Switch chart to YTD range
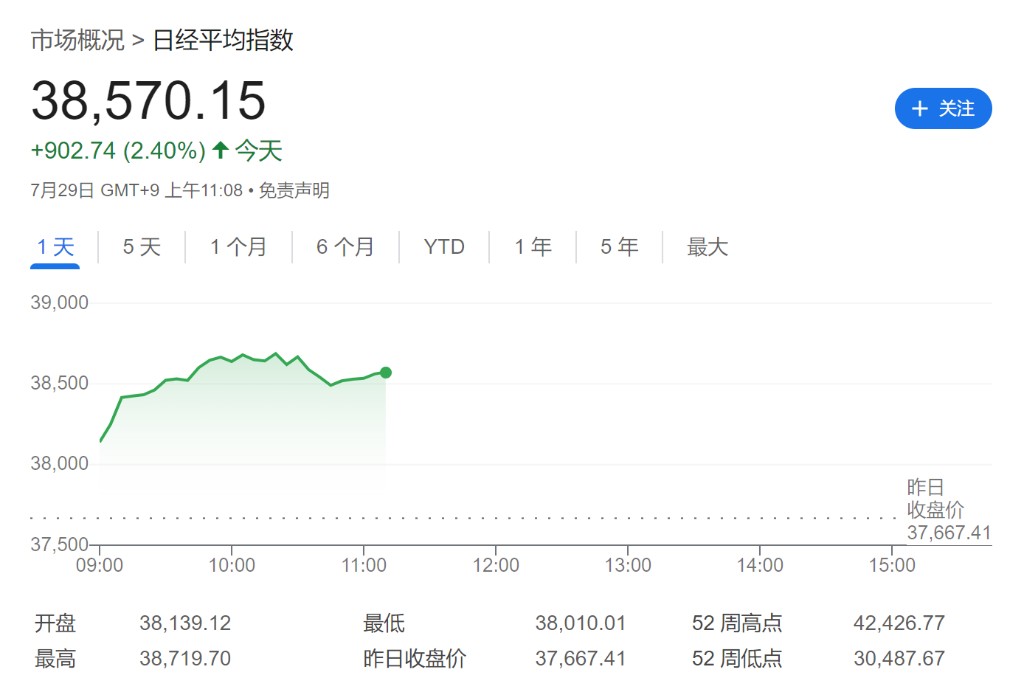Viewport: 1024px width, 692px height. [444, 247]
